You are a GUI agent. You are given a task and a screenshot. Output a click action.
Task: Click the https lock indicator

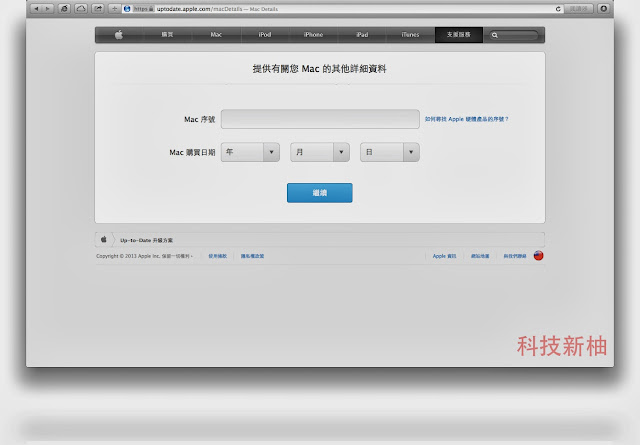click(144, 9)
